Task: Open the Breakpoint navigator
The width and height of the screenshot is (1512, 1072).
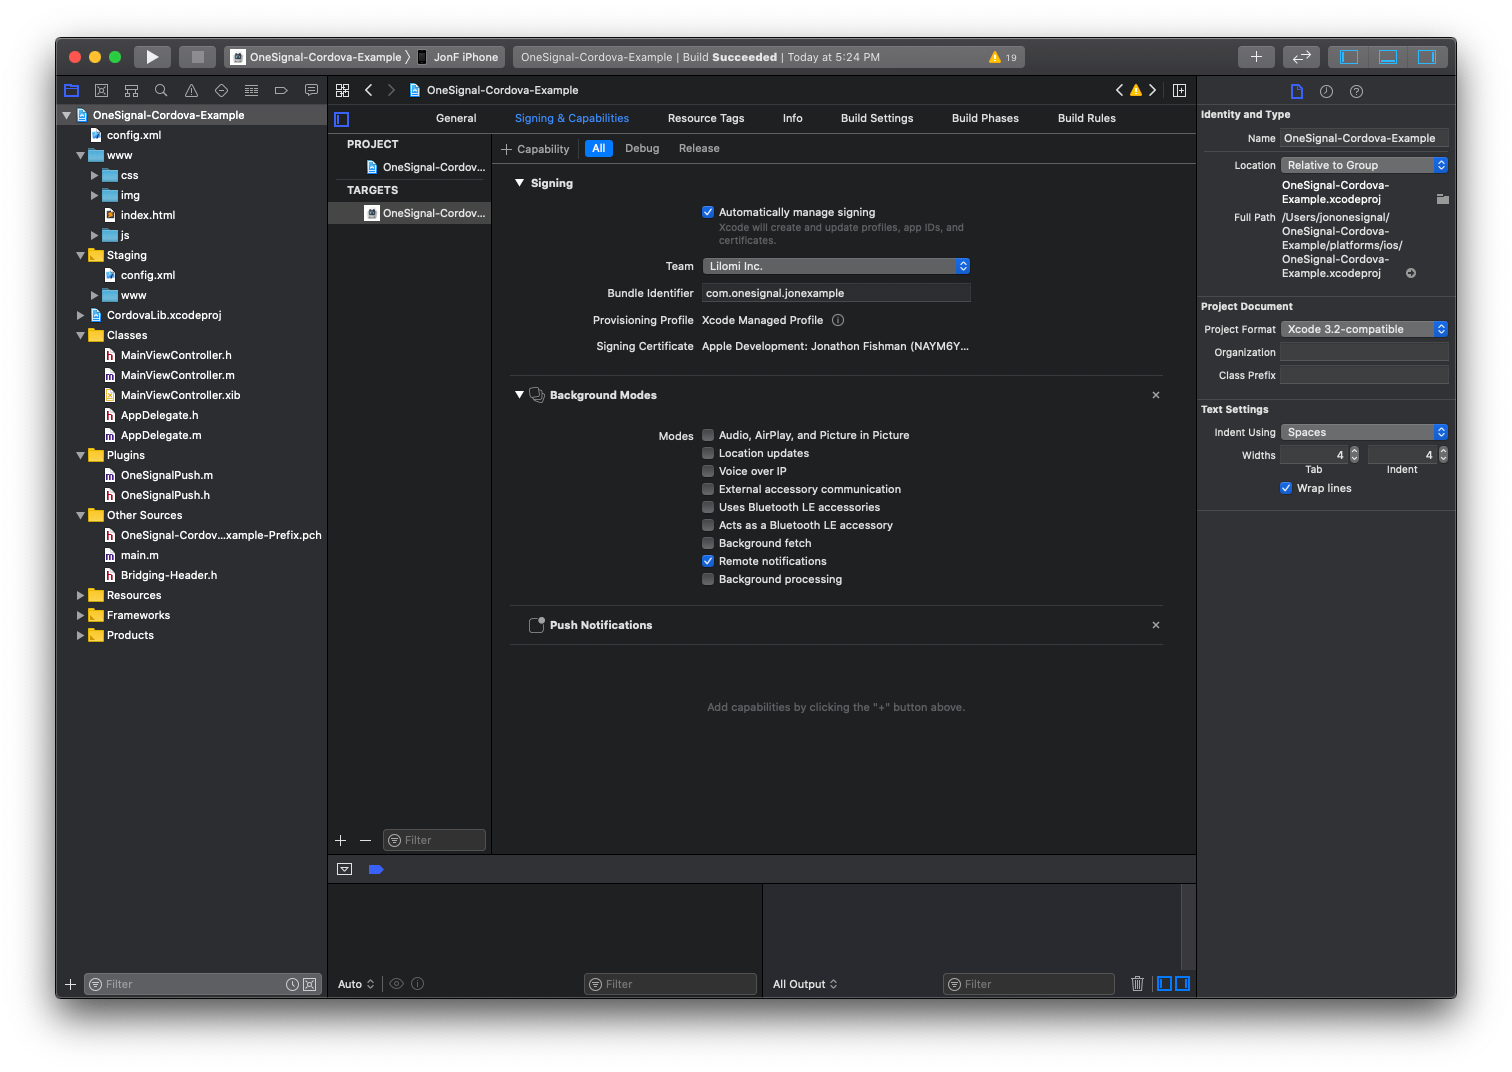Action: point(281,90)
